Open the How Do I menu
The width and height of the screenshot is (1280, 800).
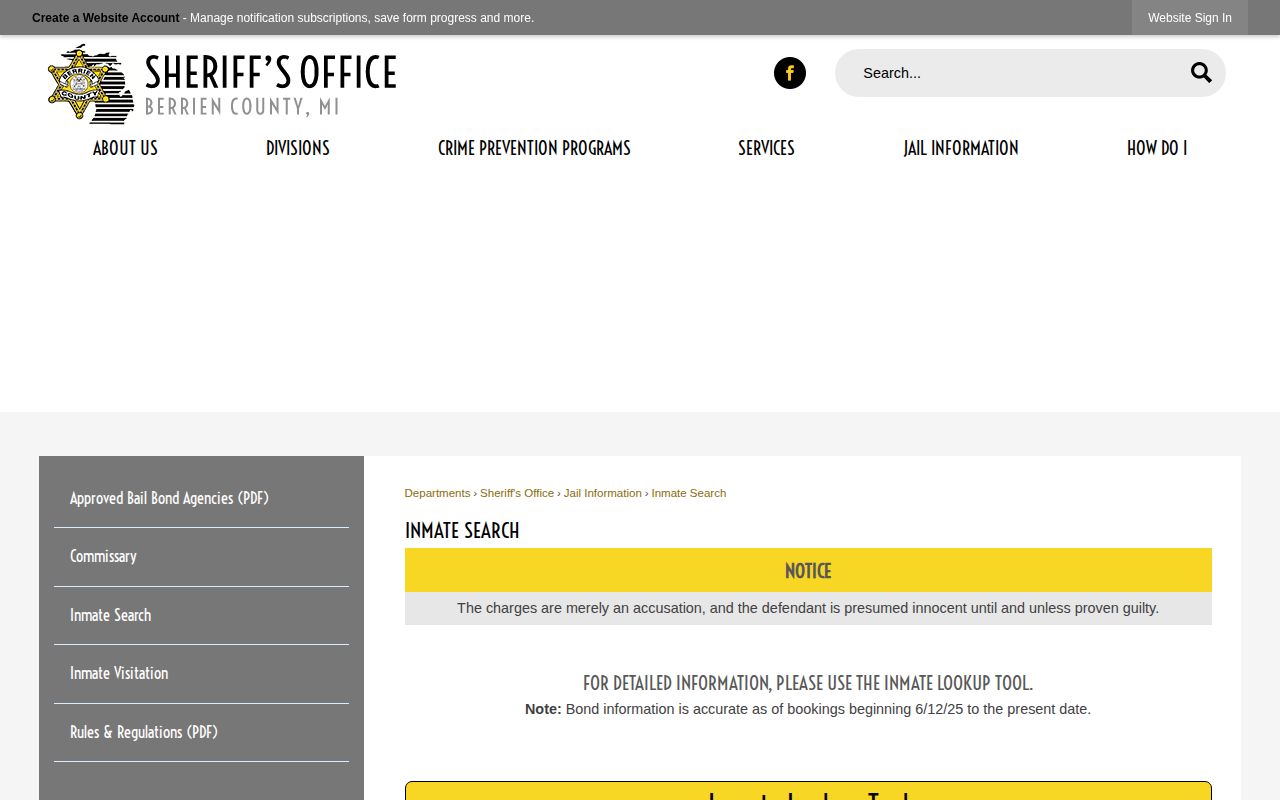tap(1157, 148)
